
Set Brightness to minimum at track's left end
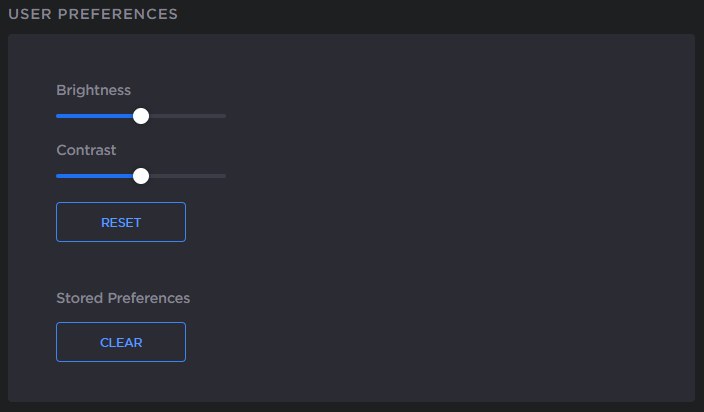[x=57, y=116]
